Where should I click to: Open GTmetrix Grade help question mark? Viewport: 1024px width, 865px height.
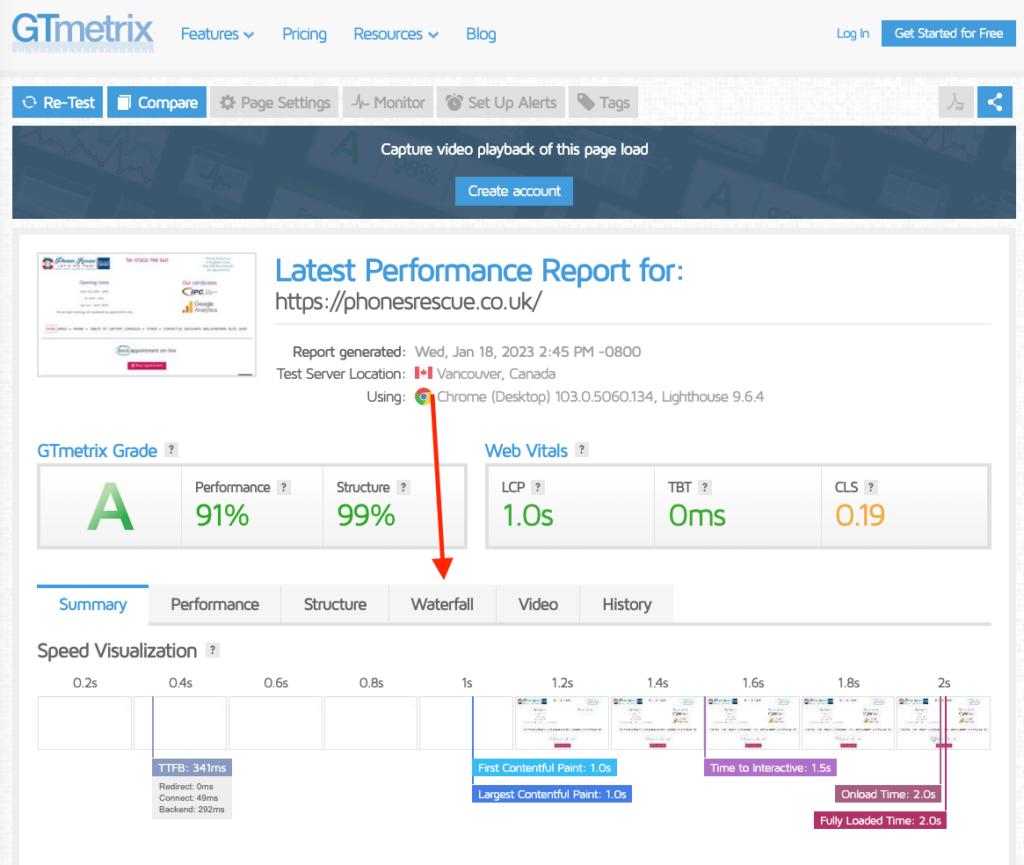[x=171, y=450]
